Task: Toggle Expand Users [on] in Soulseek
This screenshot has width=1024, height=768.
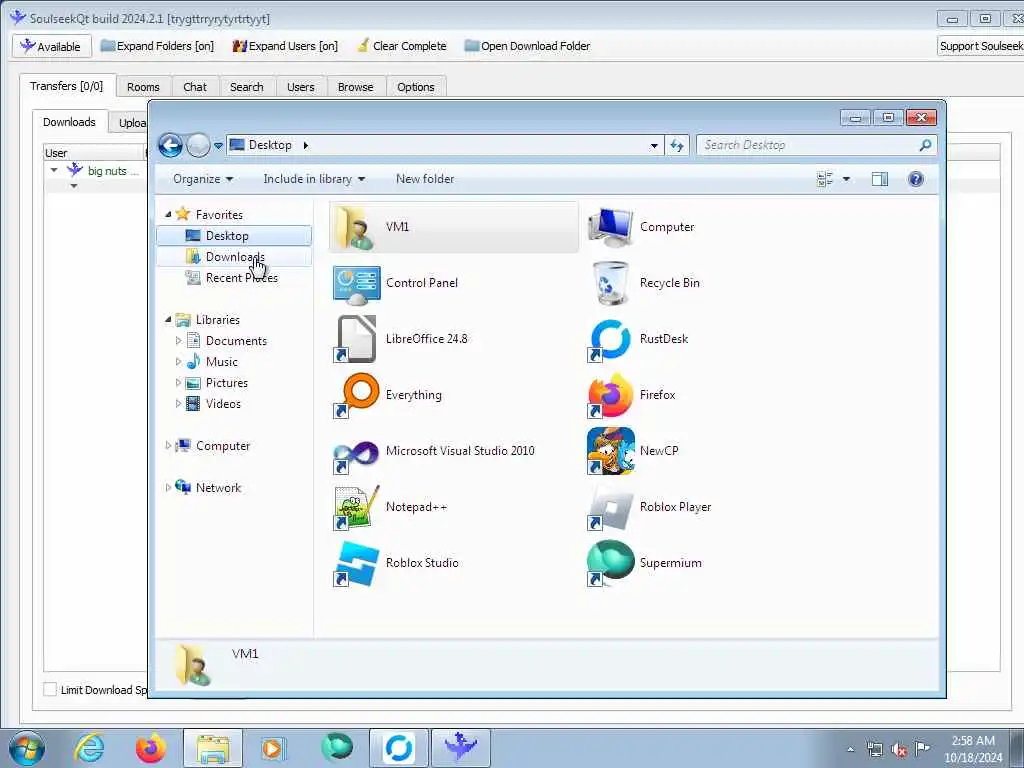Action: click(285, 46)
